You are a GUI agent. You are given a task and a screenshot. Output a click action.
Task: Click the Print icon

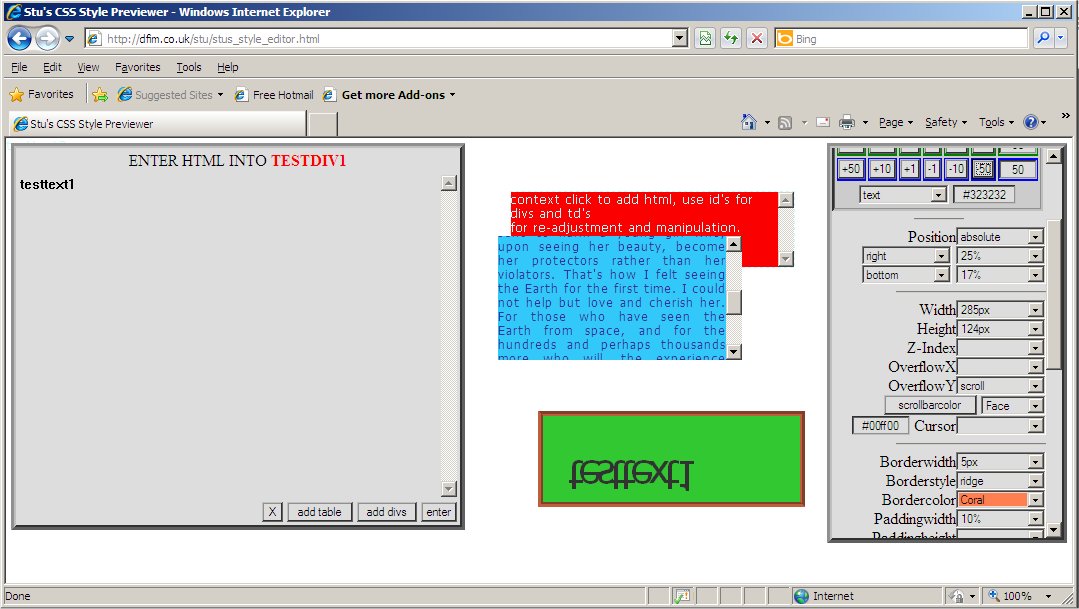(847, 123)
